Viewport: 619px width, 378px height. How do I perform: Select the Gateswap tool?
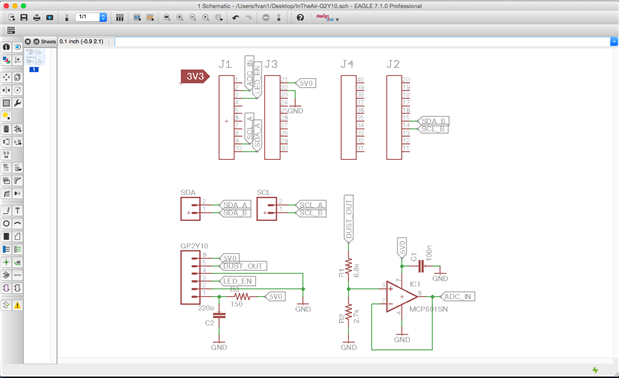tap(6, 155)
